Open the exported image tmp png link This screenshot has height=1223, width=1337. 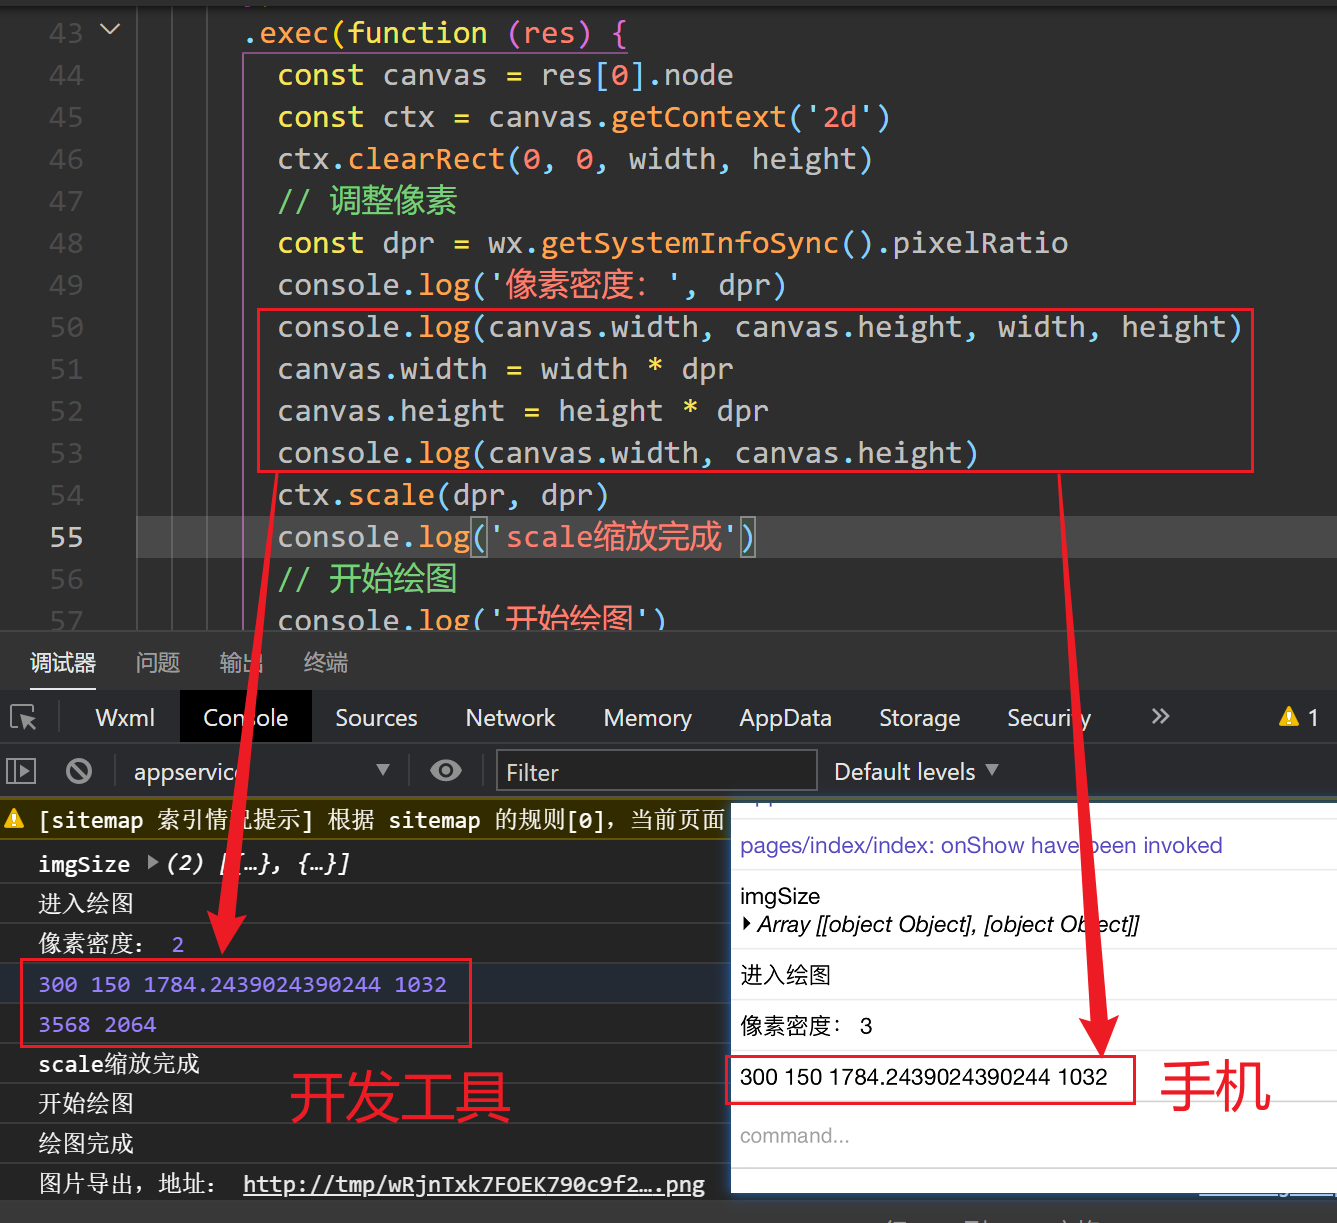tap(474, 1184)
